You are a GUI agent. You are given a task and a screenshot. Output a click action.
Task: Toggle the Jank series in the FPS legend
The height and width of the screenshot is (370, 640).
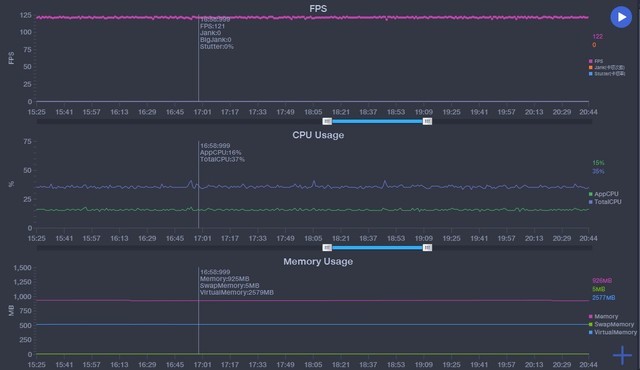coord(607,67)
